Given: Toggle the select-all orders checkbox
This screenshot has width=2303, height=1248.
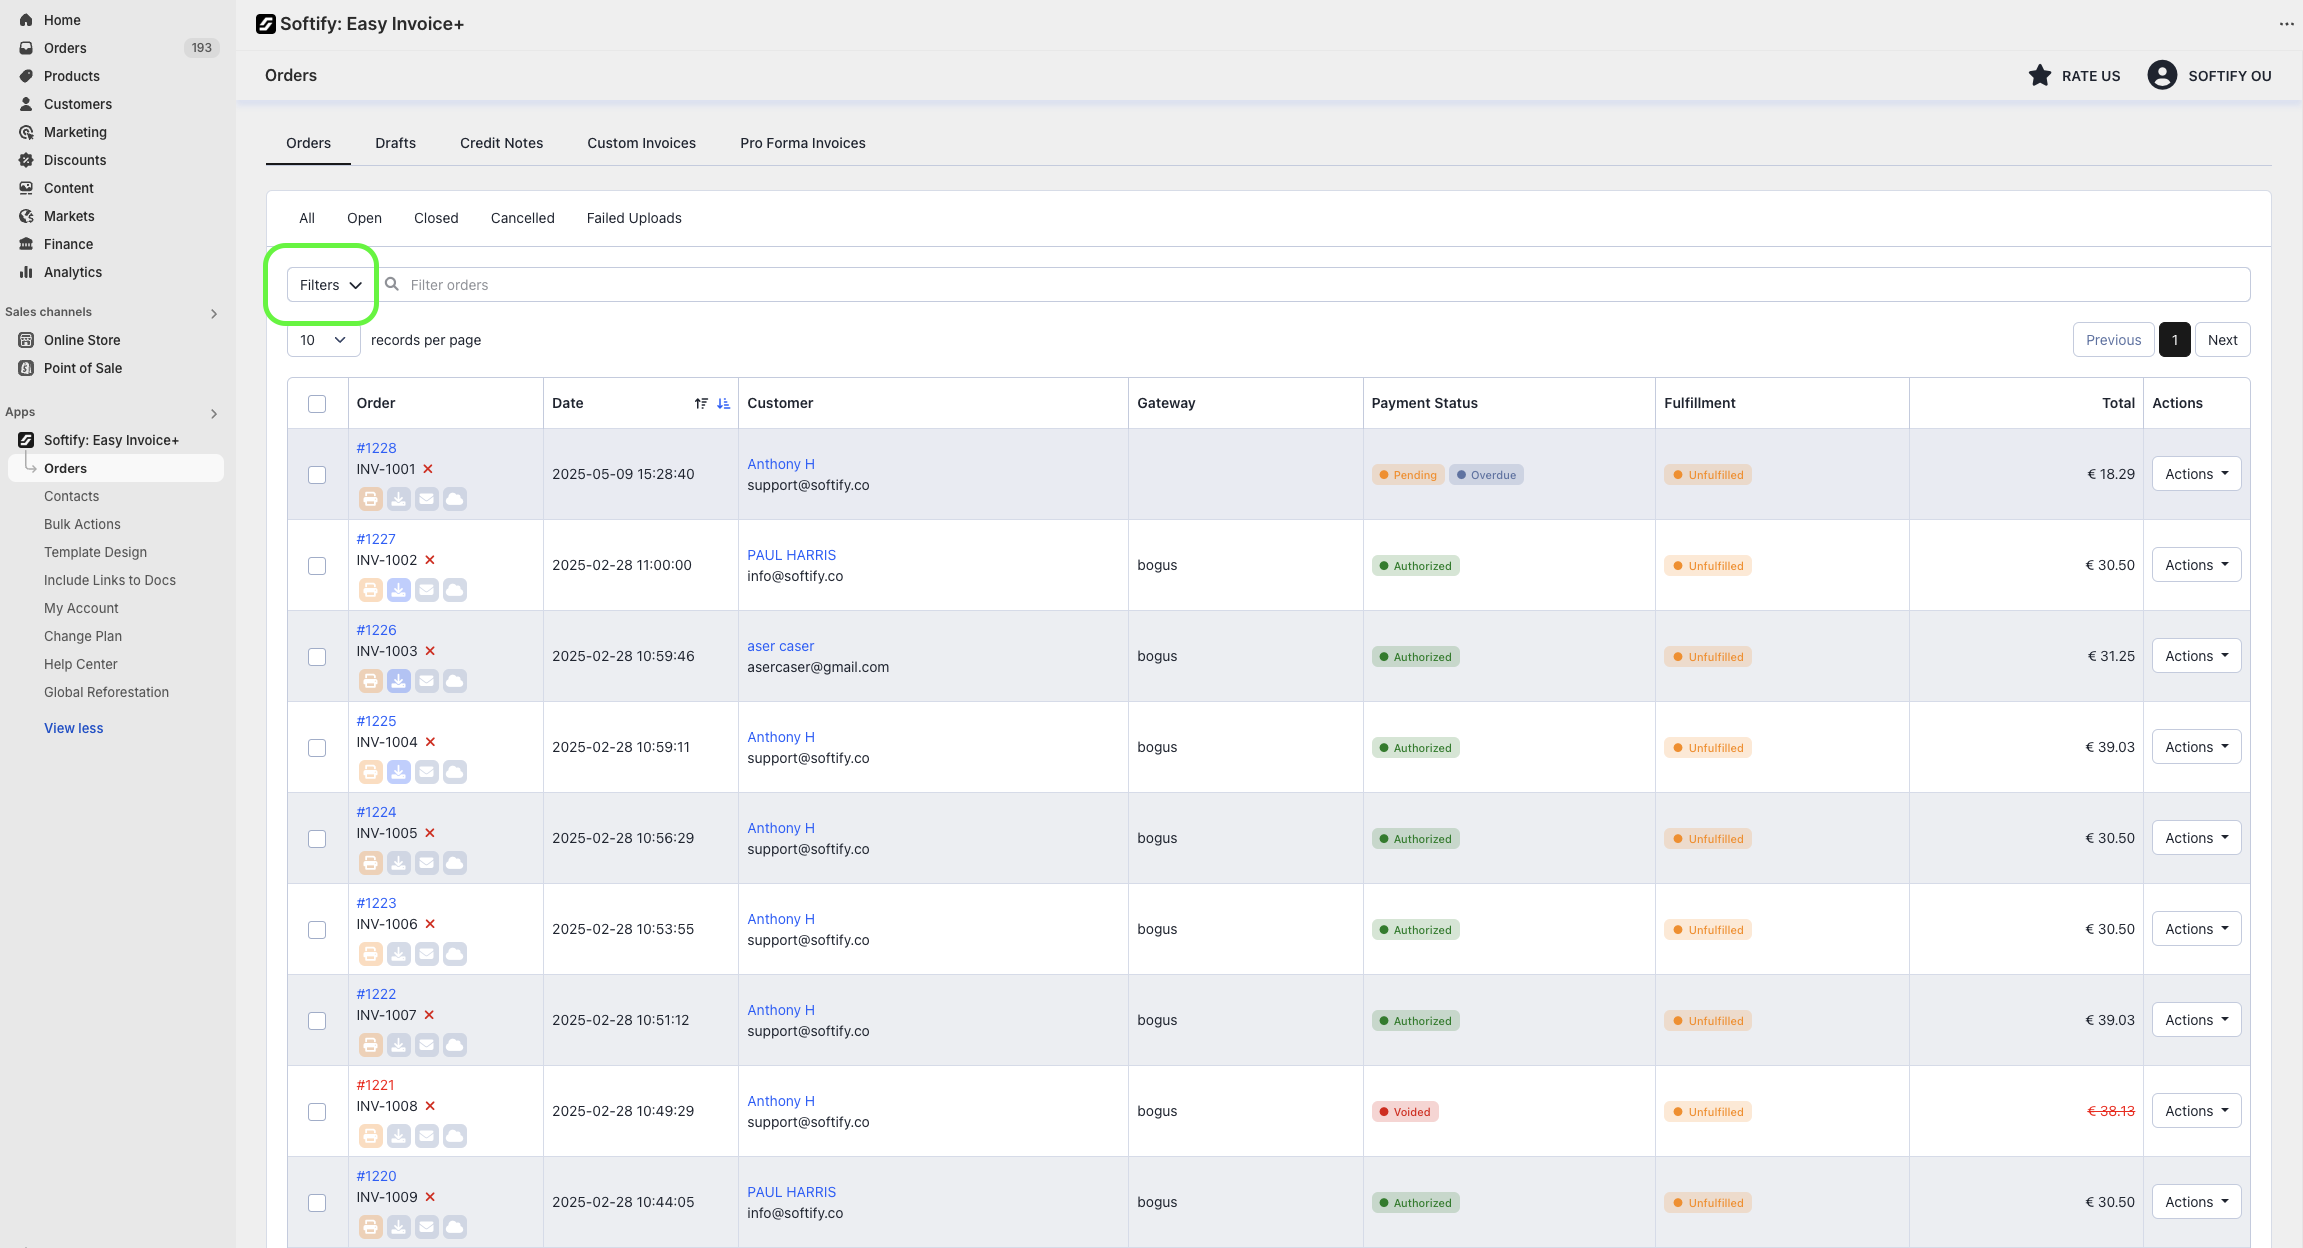Looking at the screenshot, I should tap(317, 404).
